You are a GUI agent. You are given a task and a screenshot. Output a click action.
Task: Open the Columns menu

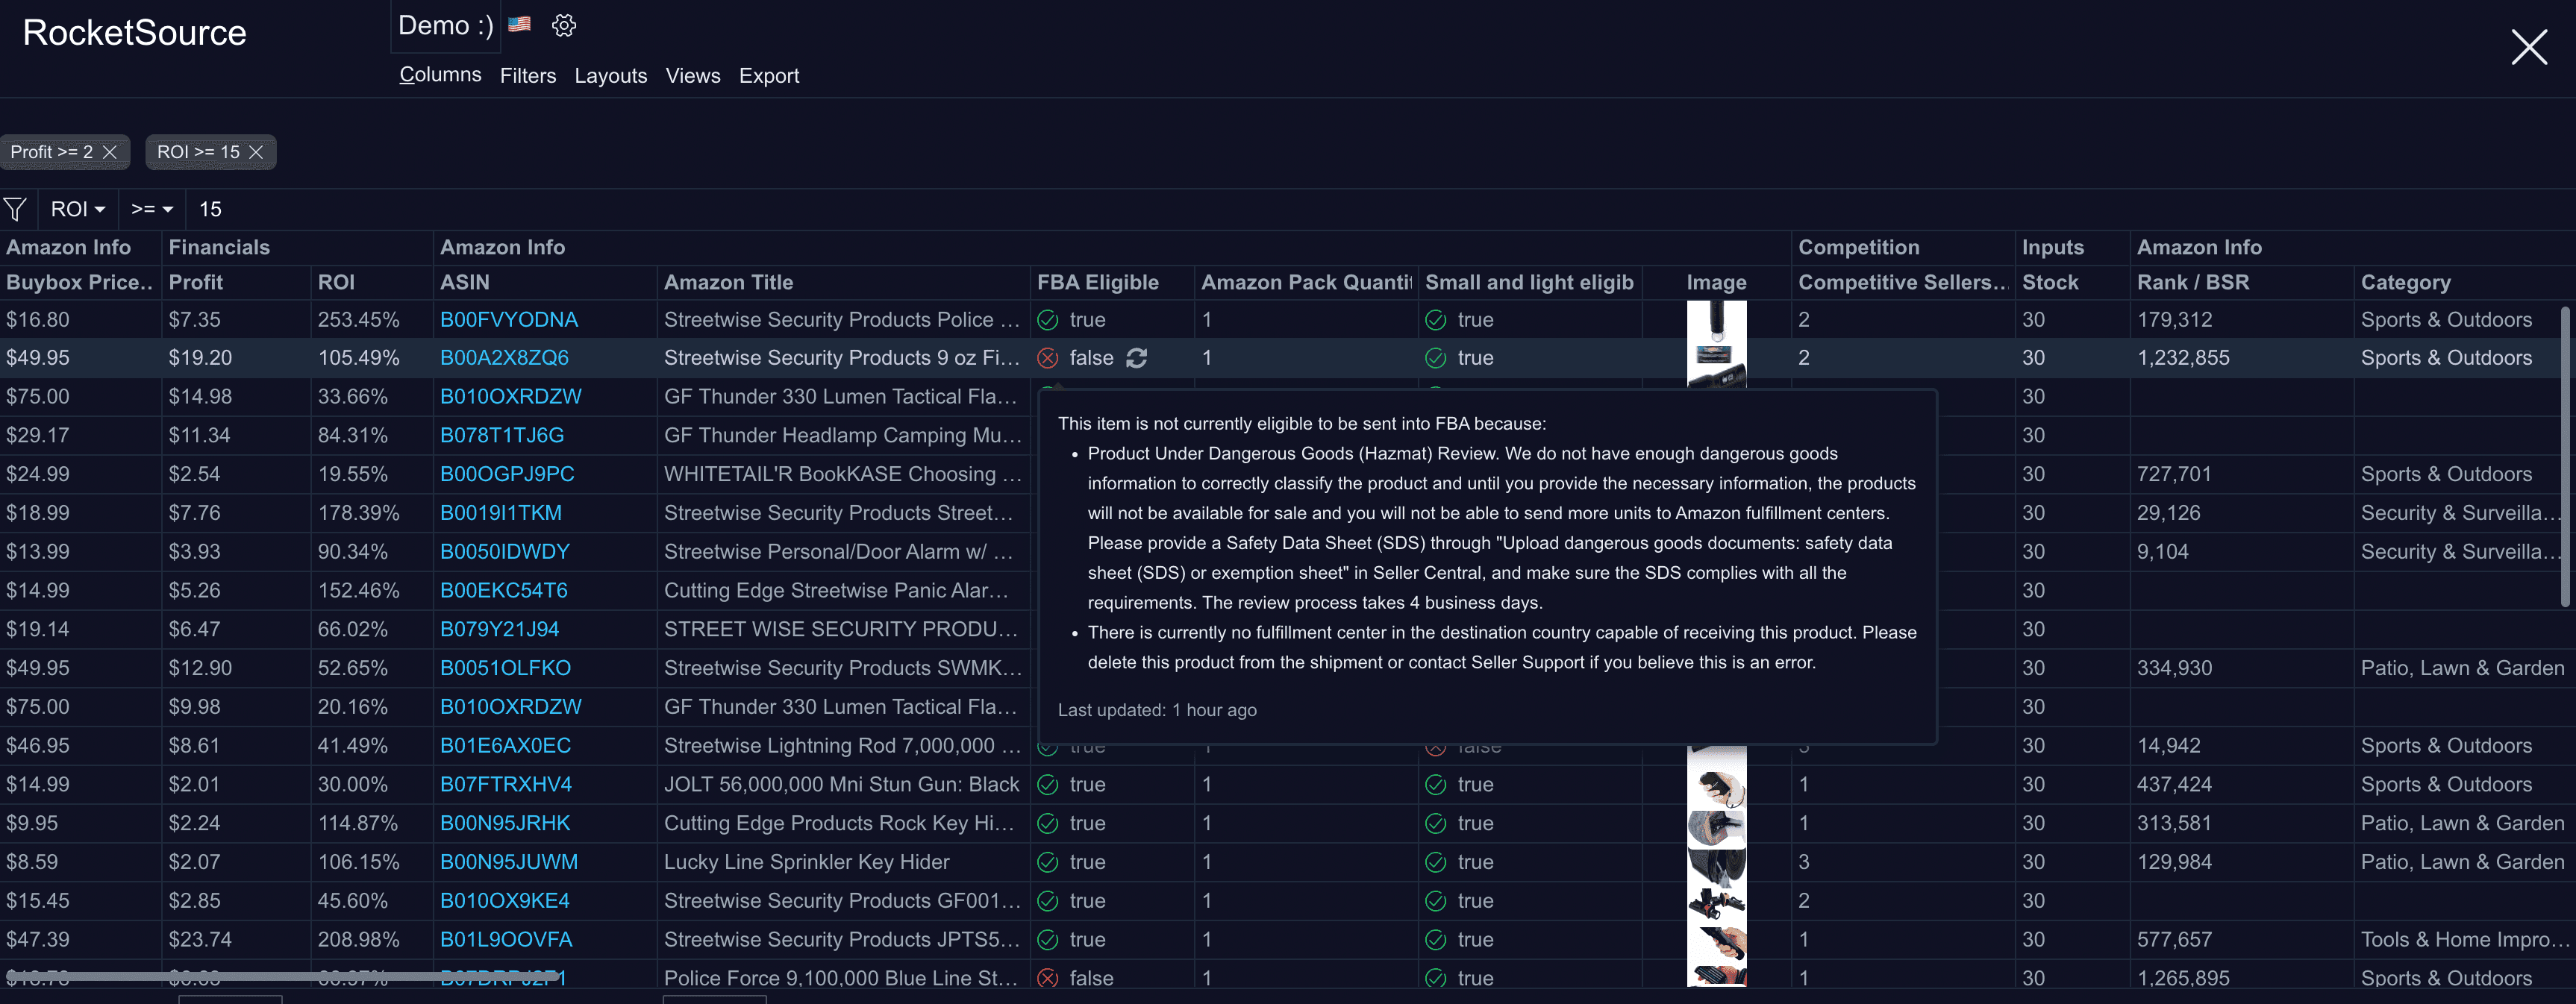click(440, 75)
